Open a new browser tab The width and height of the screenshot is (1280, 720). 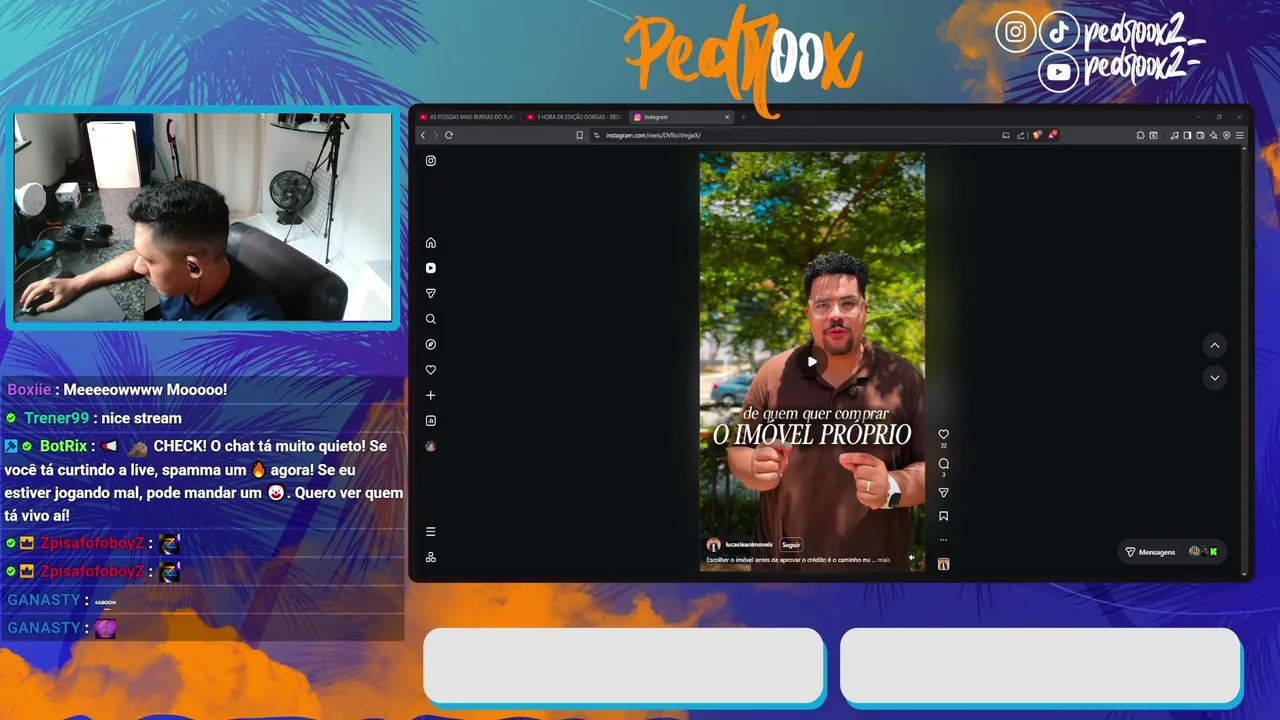(743, 117)
